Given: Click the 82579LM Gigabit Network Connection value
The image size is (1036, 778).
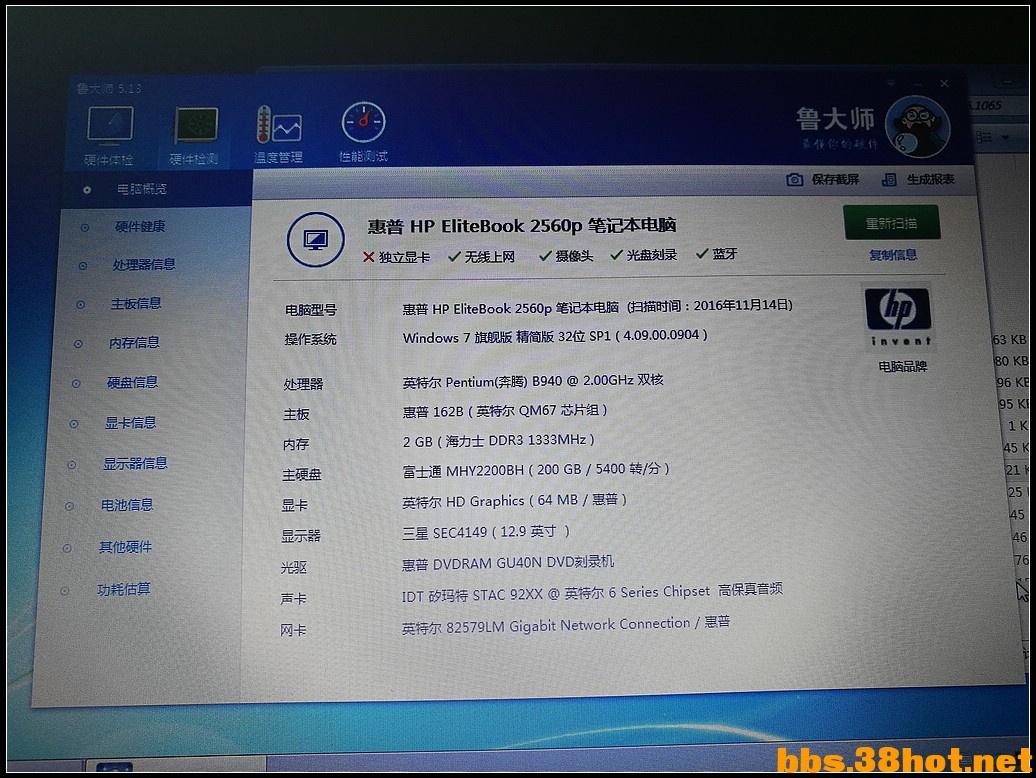Looking at the screenshot, I should tap(566, 625).
